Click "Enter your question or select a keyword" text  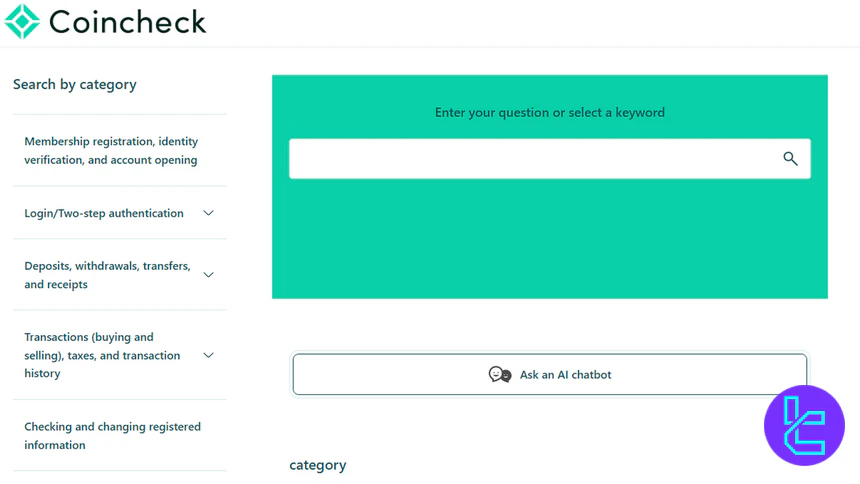[x=549, y=112]
